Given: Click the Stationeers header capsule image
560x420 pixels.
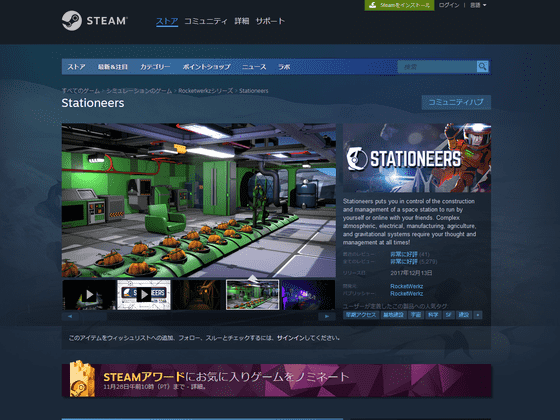Looking at the screenshot, I should 417,158.
